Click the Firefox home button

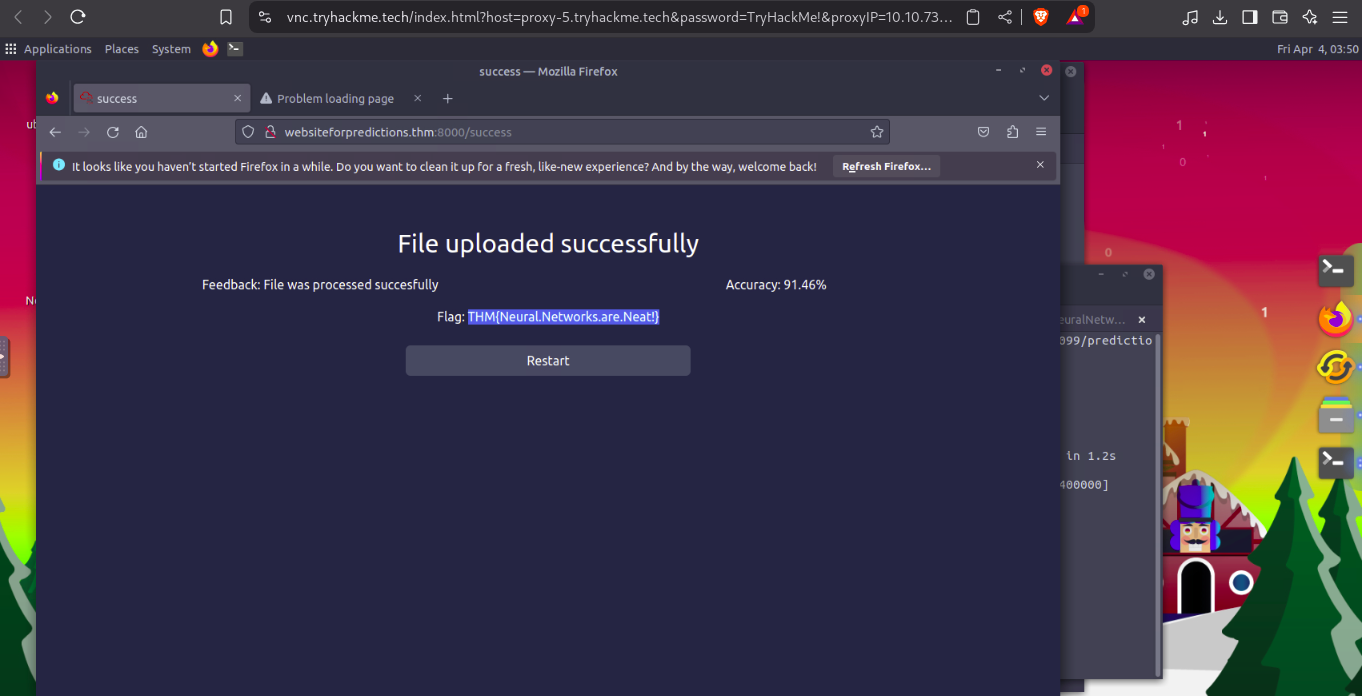click(141, 132)
